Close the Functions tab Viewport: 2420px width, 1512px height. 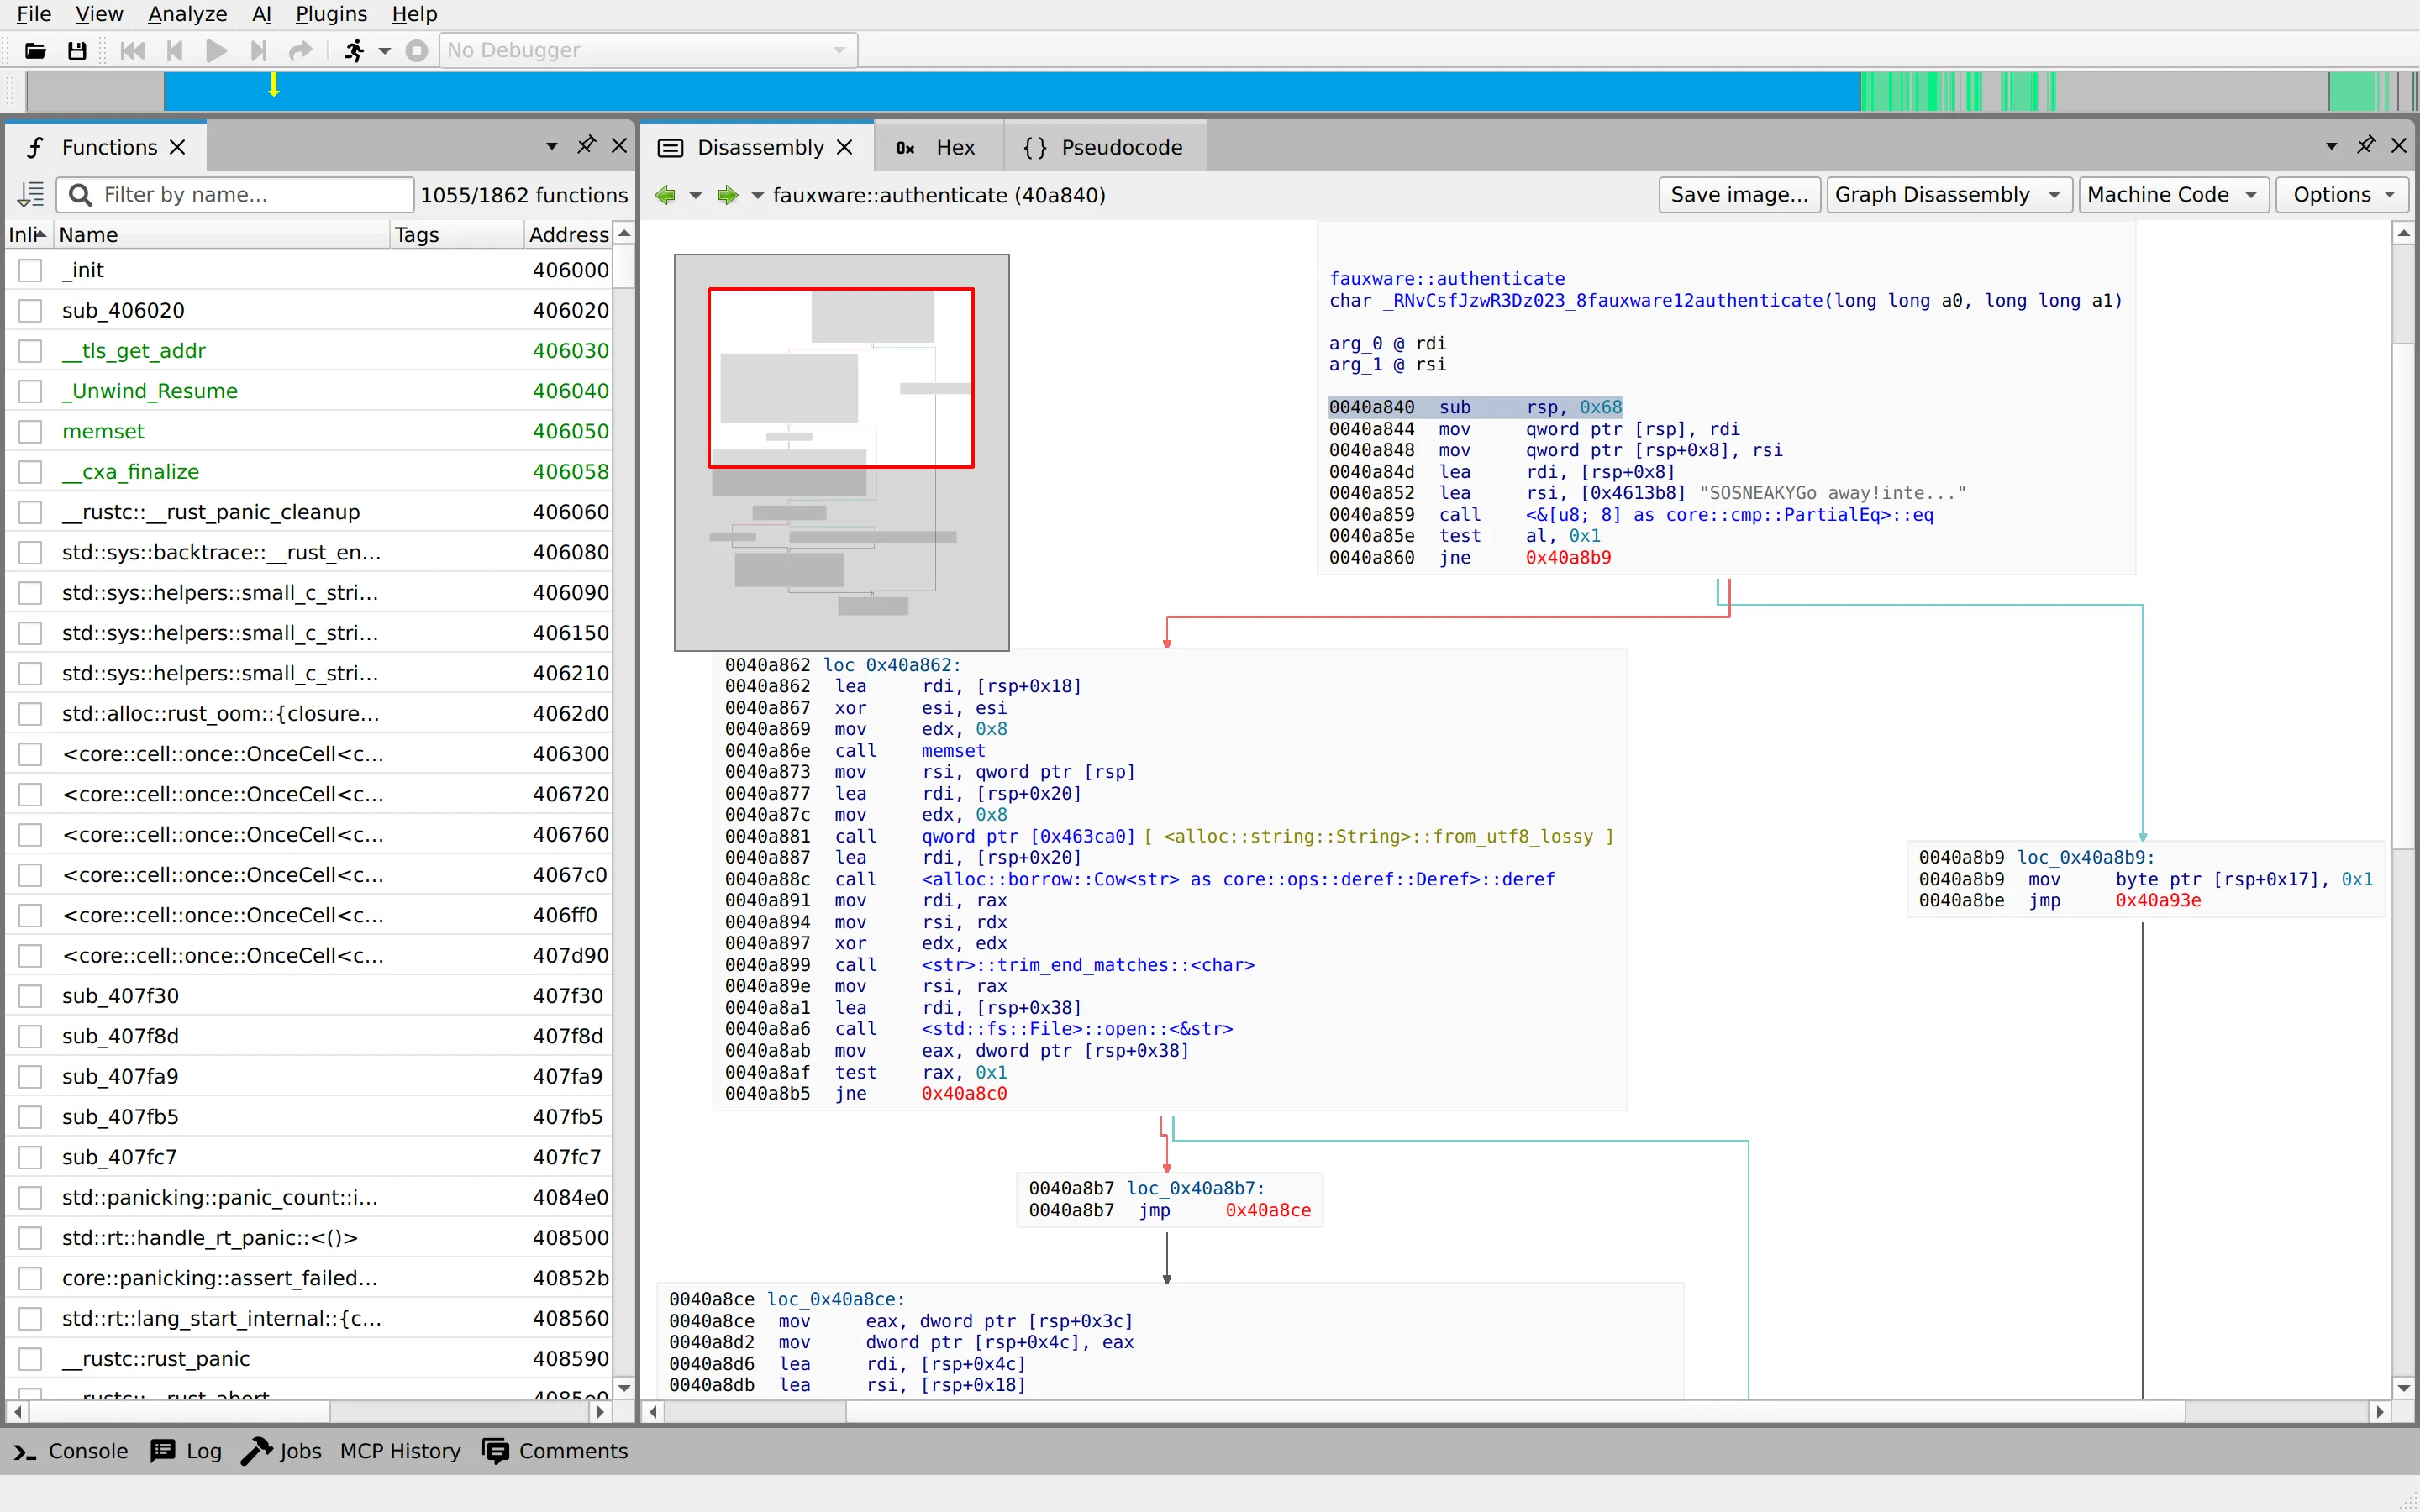[x=178, y=147]
